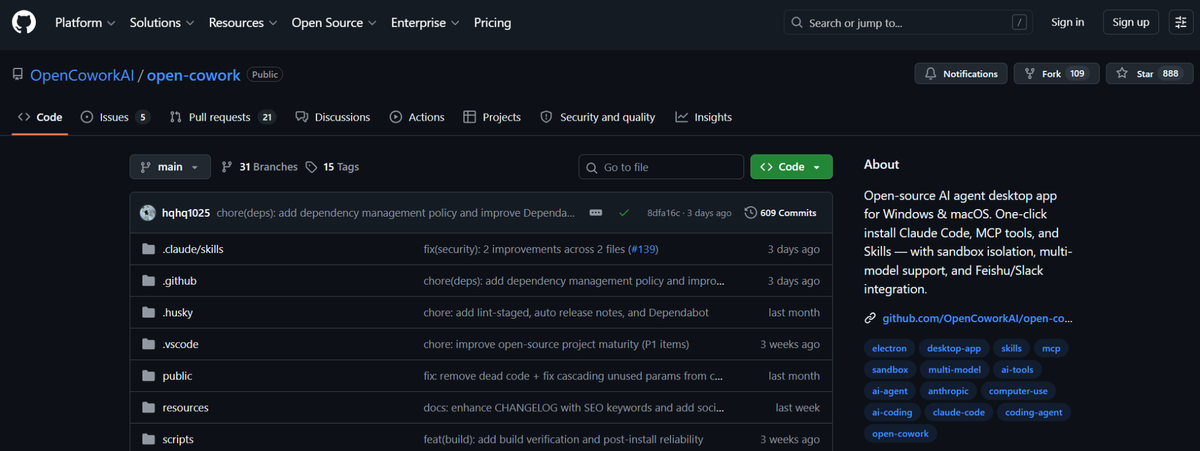Screen dimensions: 1200x451
Task: Open 609 Commits history link
Action: (x=781, y=213)
